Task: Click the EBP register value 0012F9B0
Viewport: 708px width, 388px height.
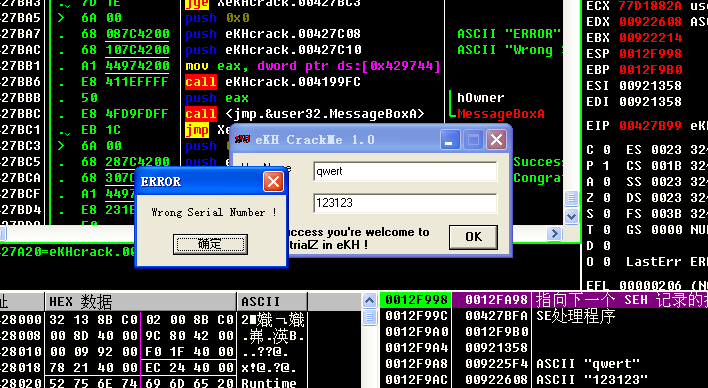Action: 650,70
